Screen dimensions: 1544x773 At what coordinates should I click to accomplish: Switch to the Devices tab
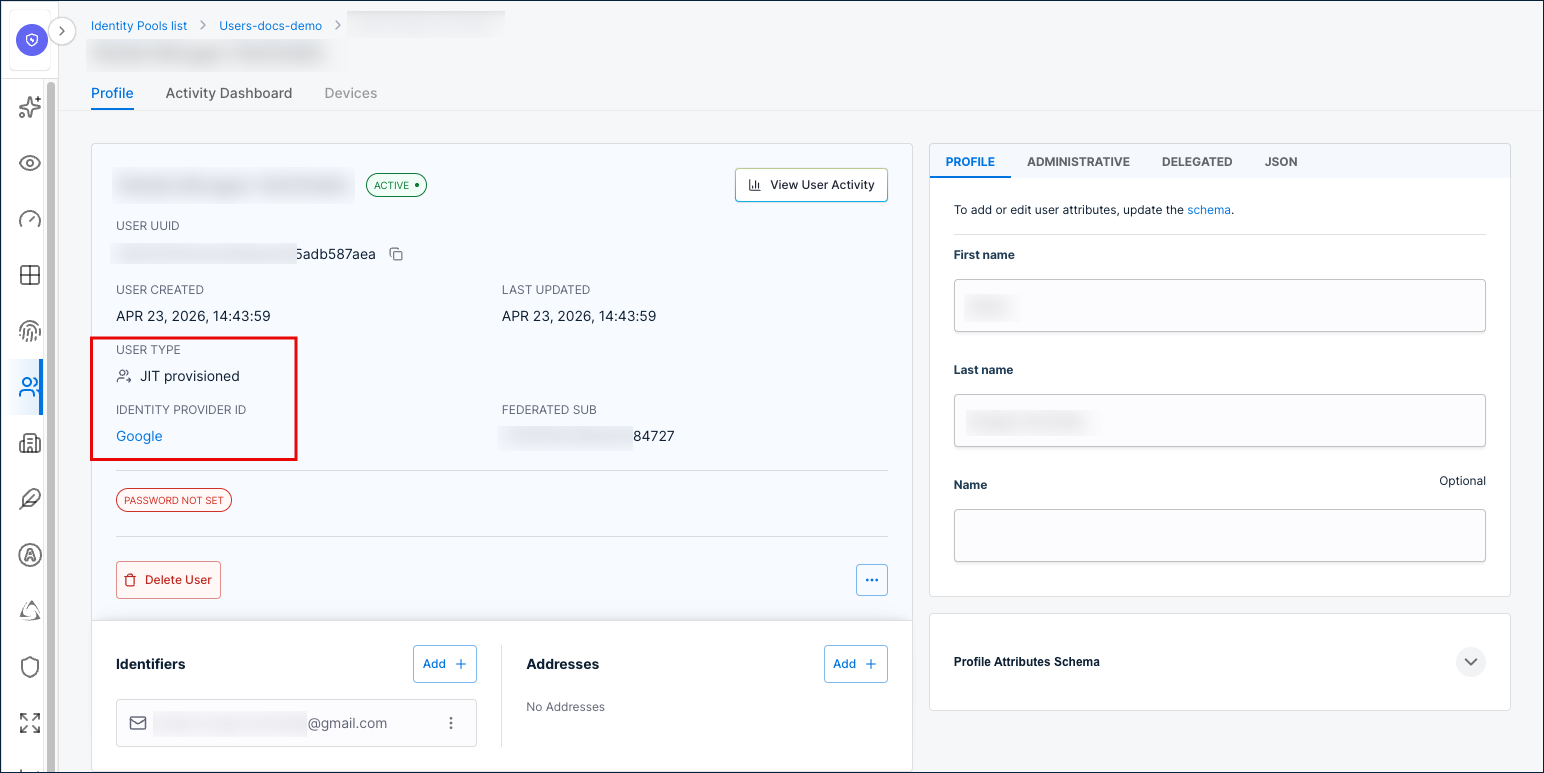(351, 93)
